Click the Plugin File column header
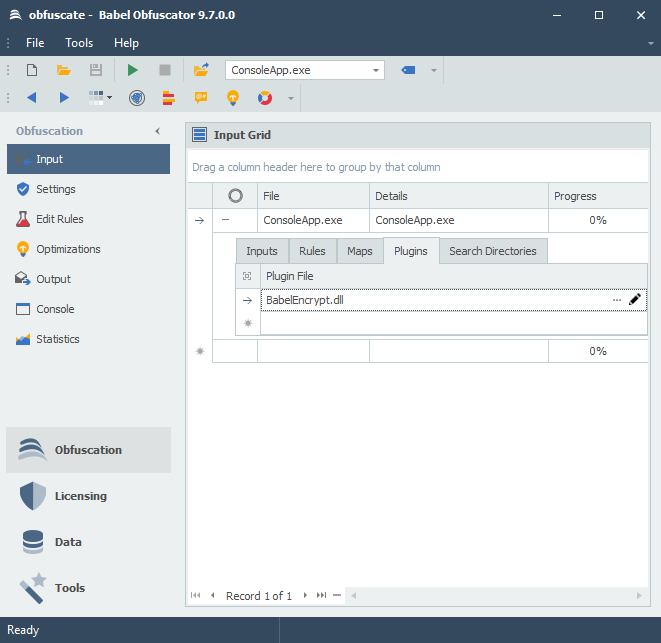 (454, 276)
